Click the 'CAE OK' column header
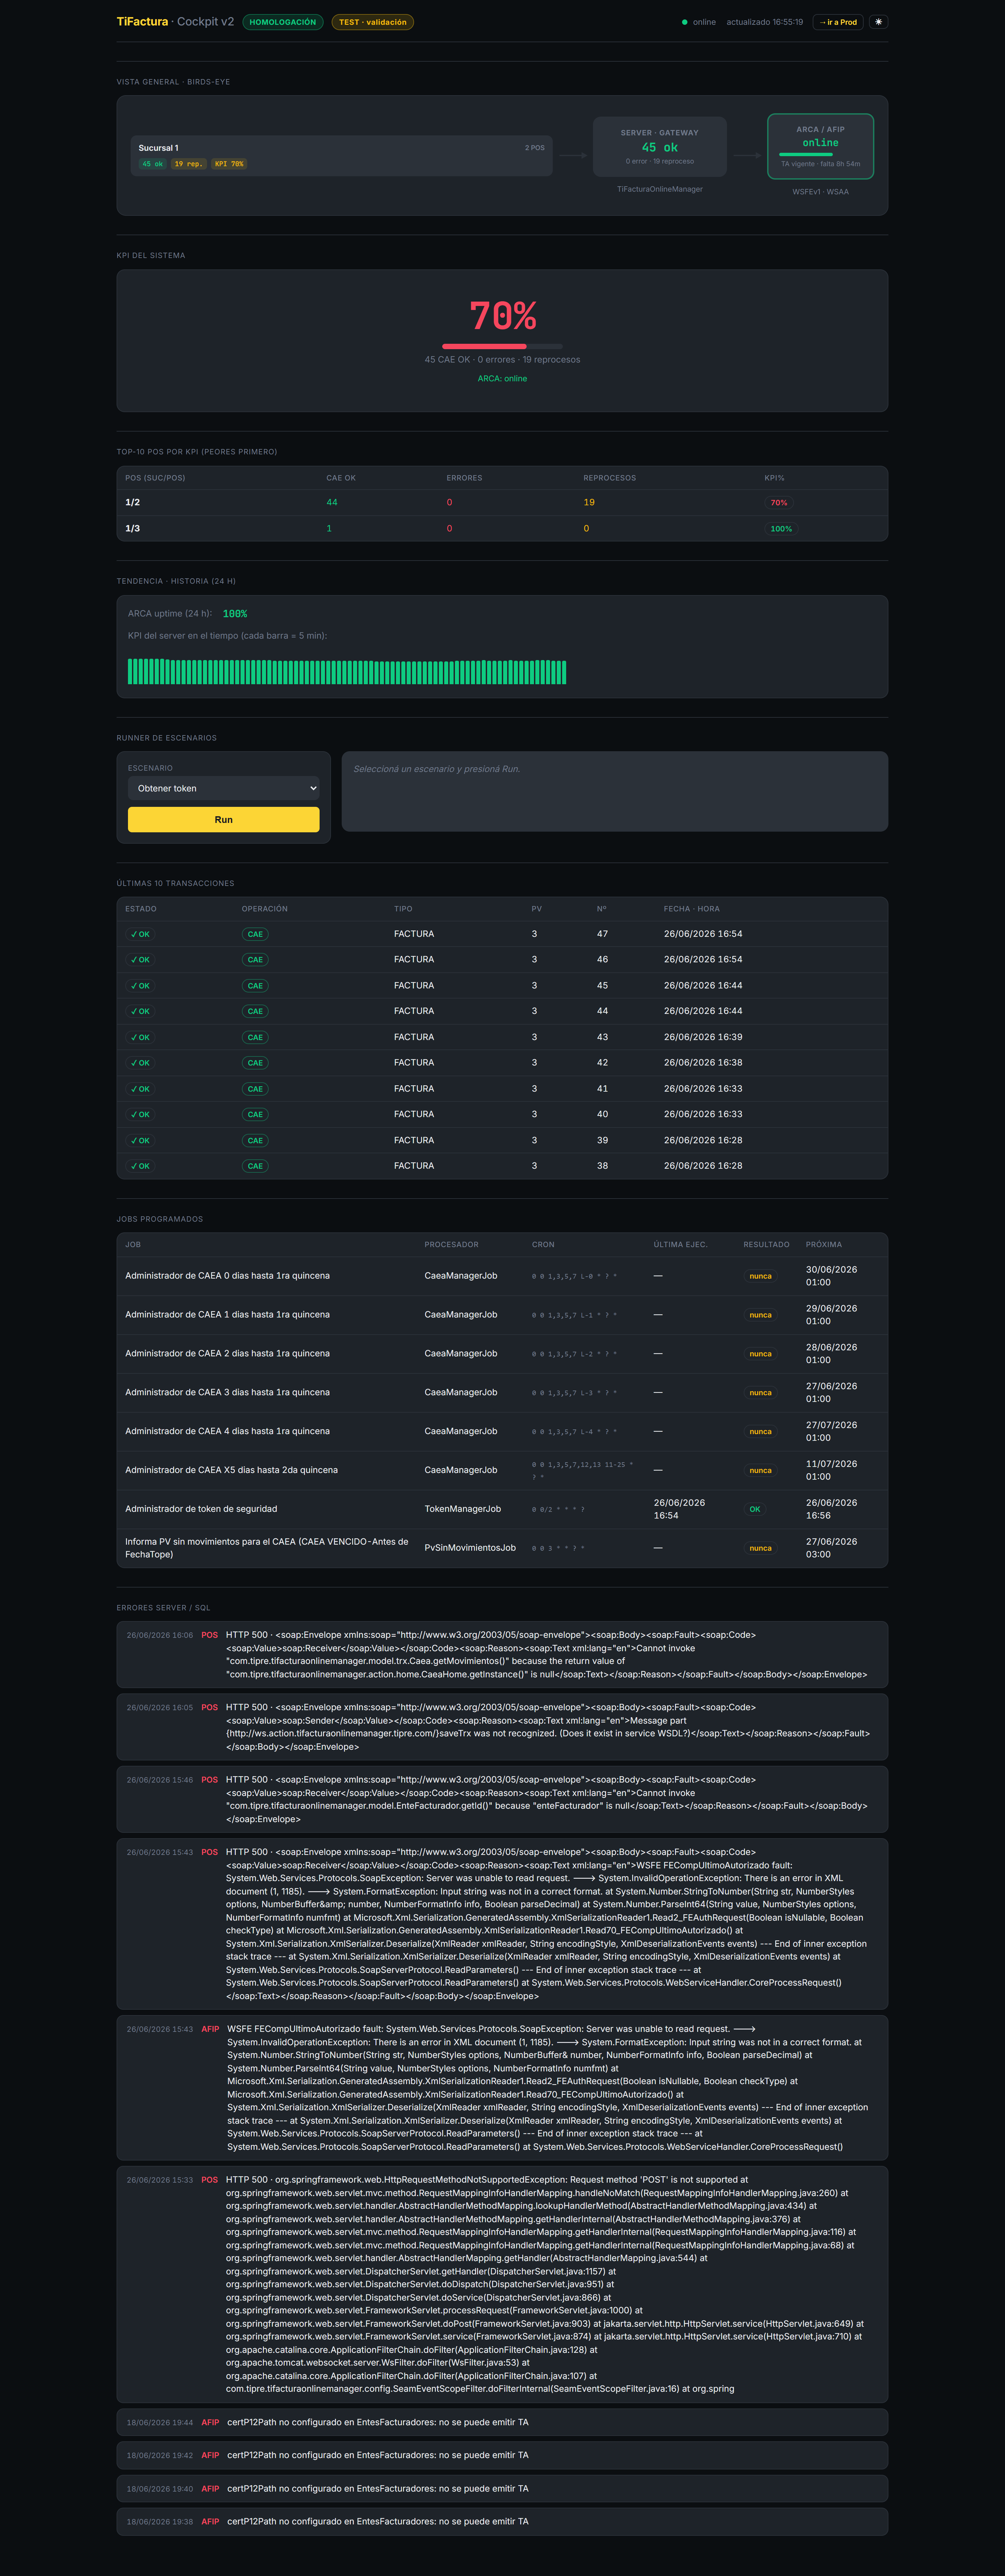Viewport: 1005px width, 2576px height. pyautogui.click(x=341, y=478)
